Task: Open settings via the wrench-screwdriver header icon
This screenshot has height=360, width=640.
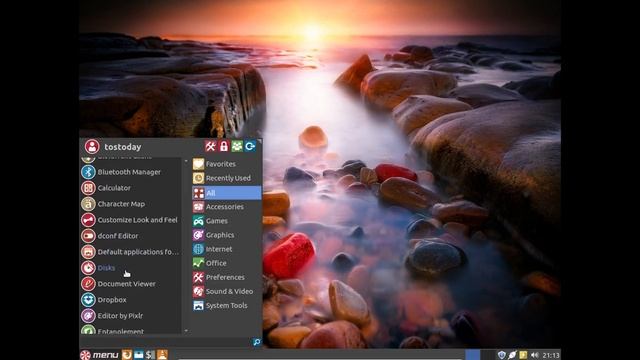Action: click(x=210, y=146)
